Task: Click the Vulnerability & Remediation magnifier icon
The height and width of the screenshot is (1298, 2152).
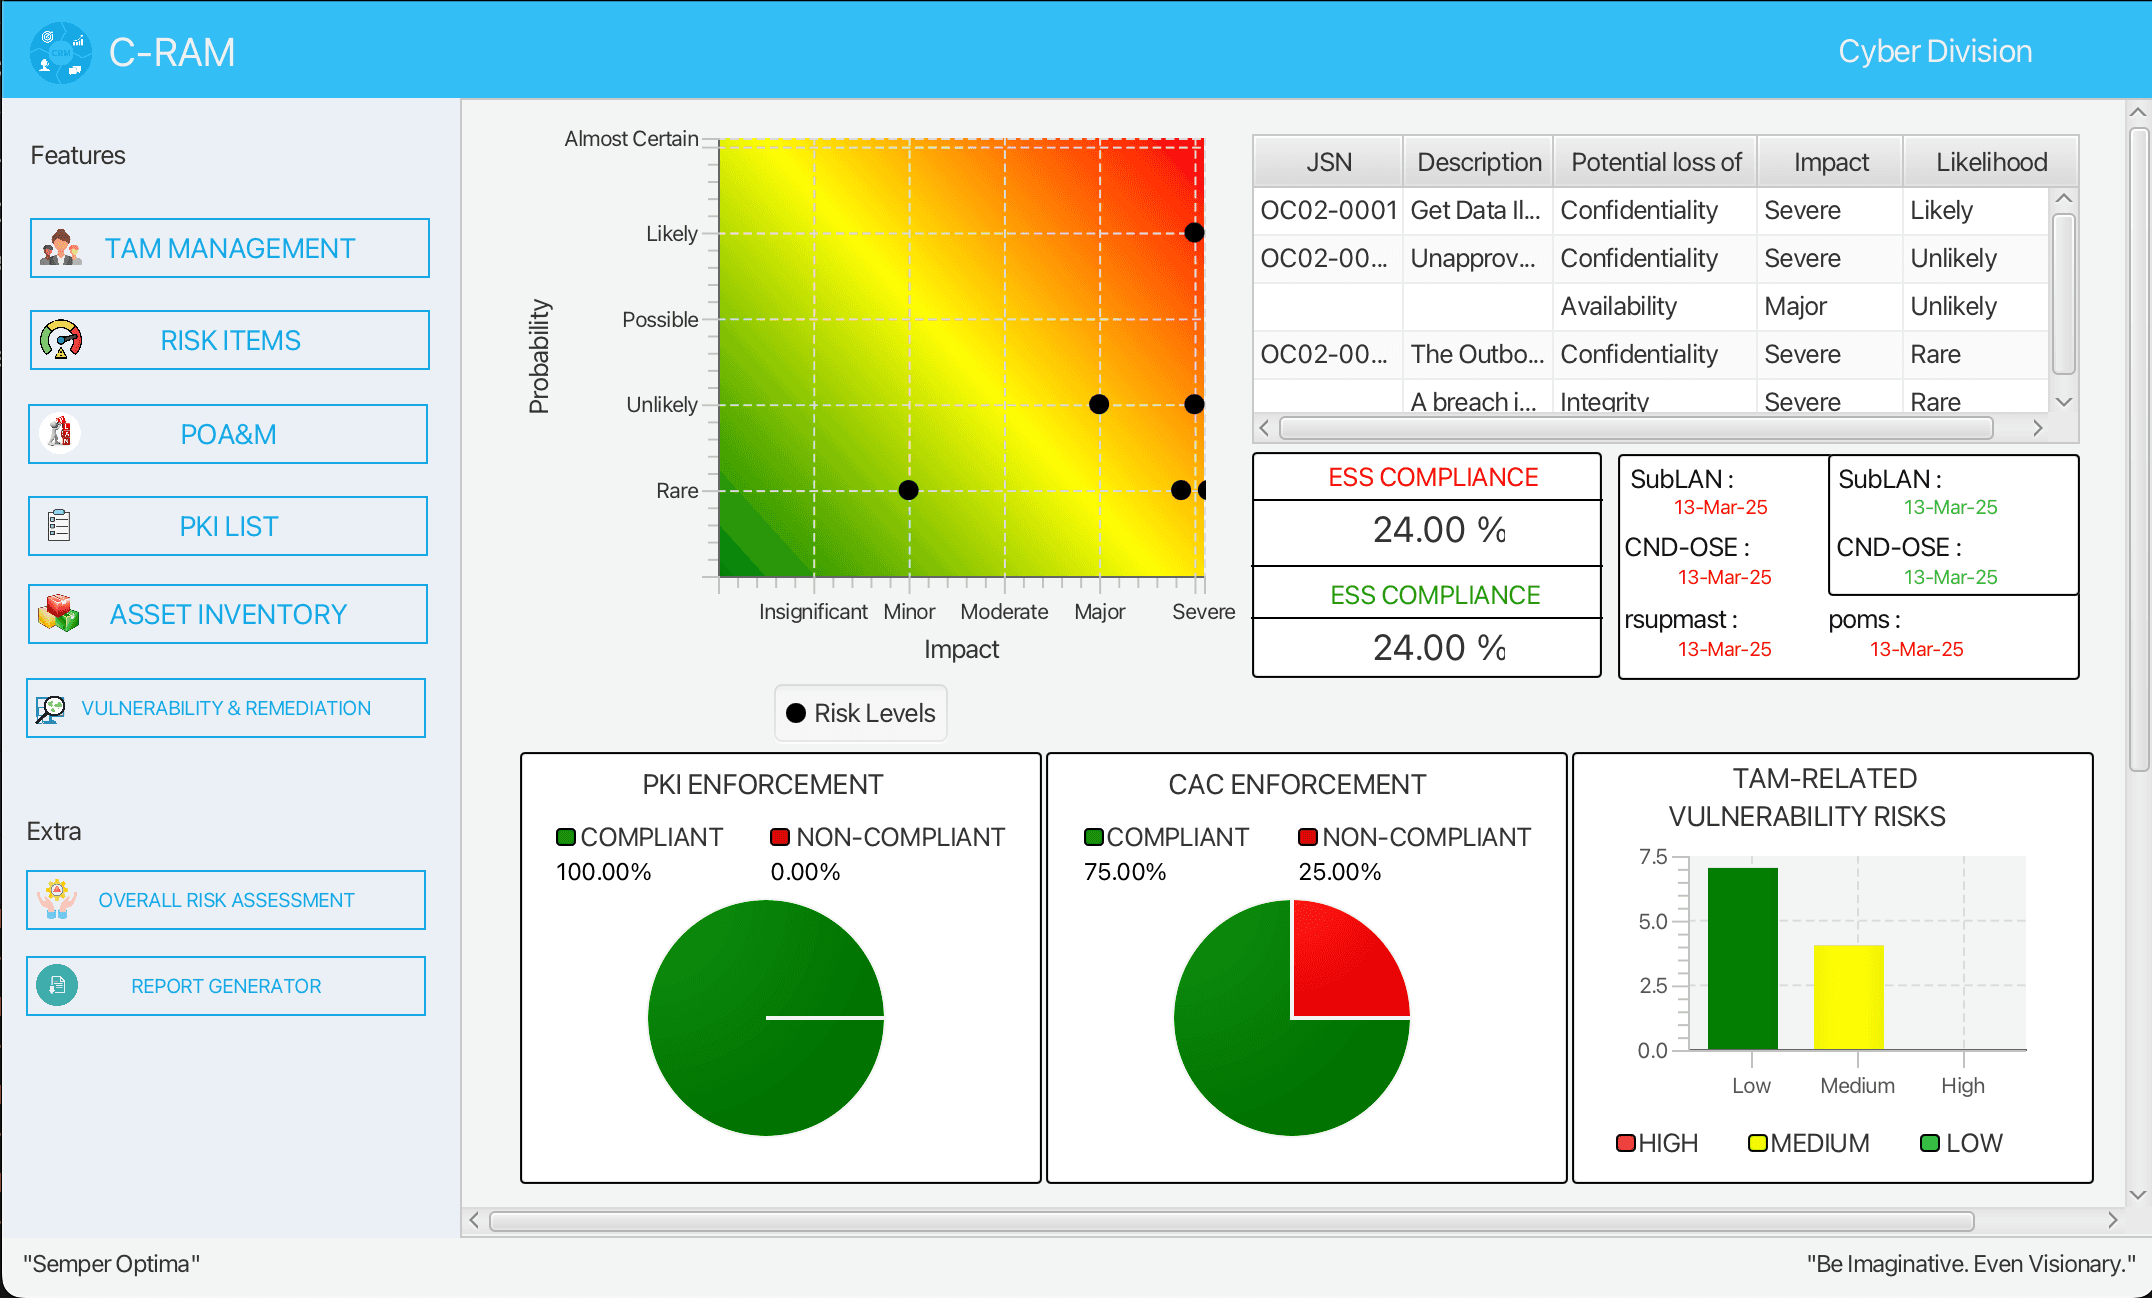Action: pyautogui.click(x=51, y=708)
